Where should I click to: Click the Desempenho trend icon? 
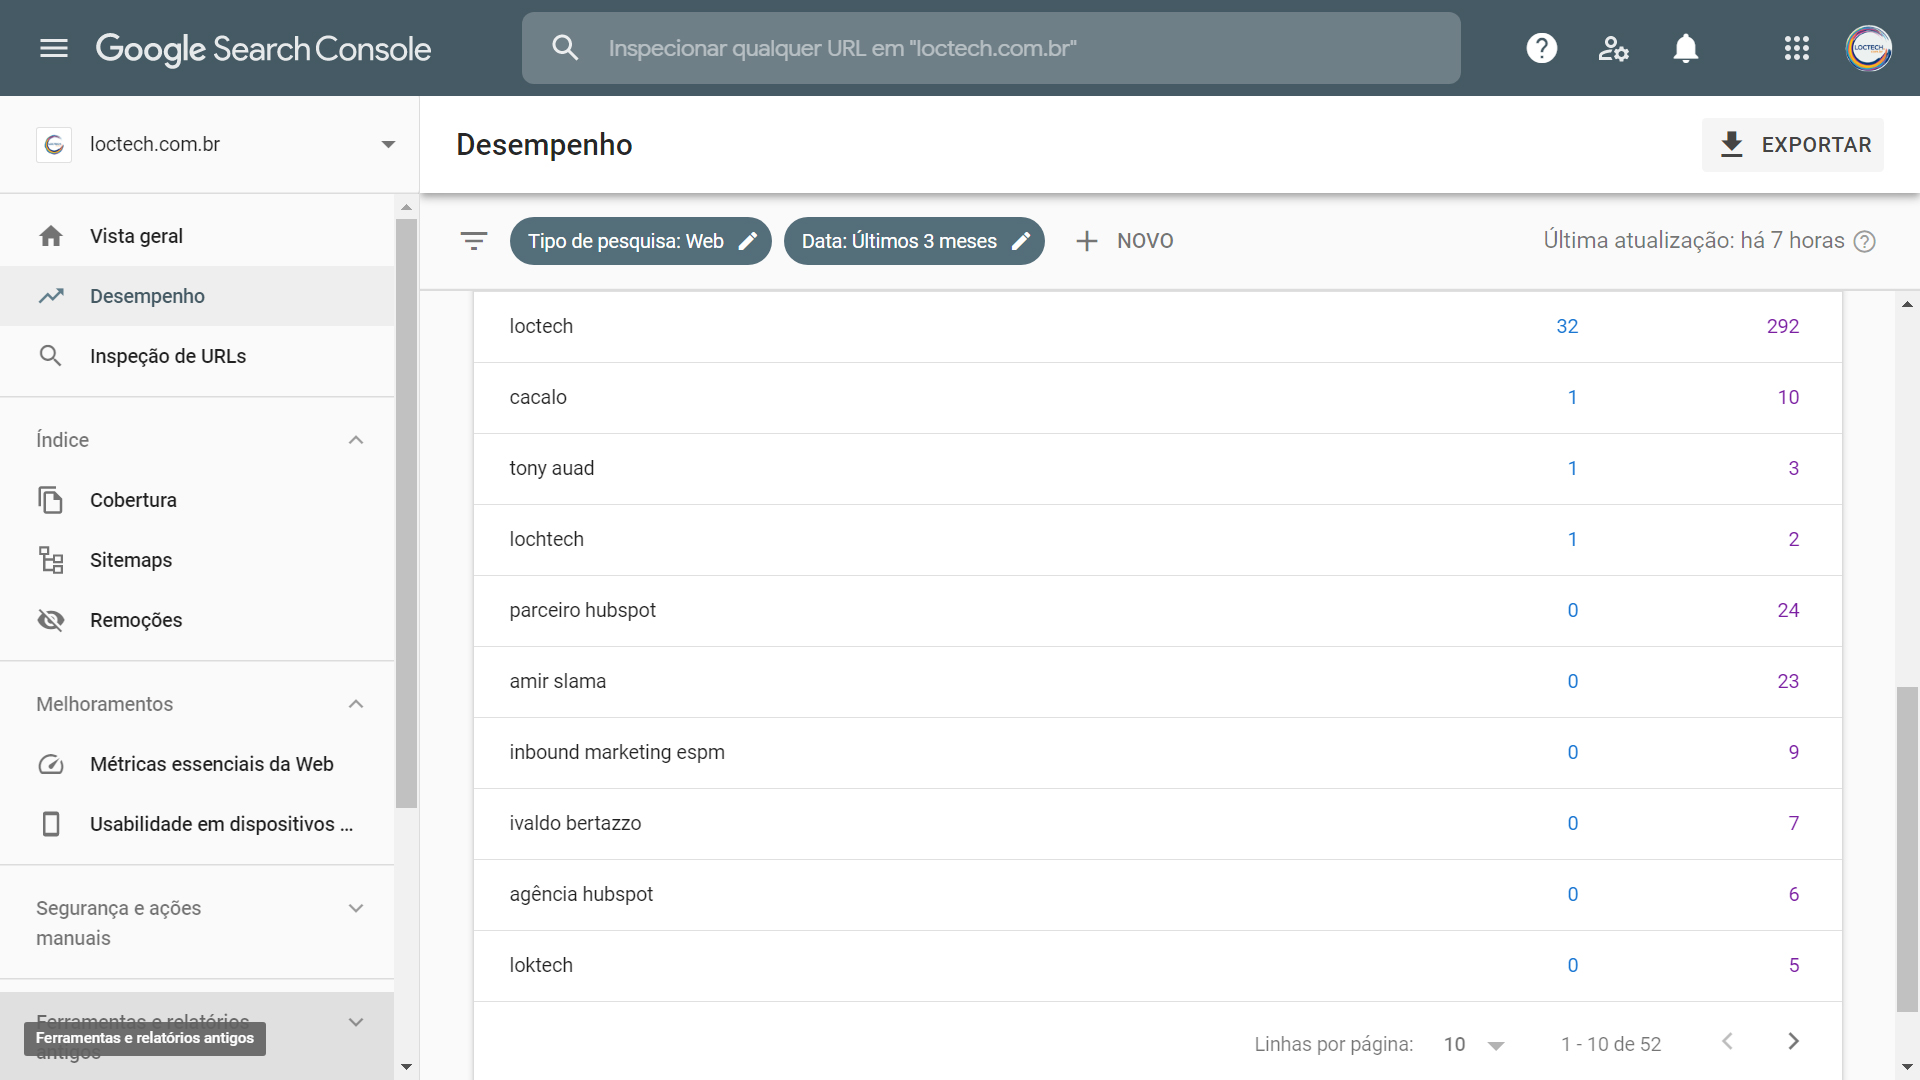[51, 296]
